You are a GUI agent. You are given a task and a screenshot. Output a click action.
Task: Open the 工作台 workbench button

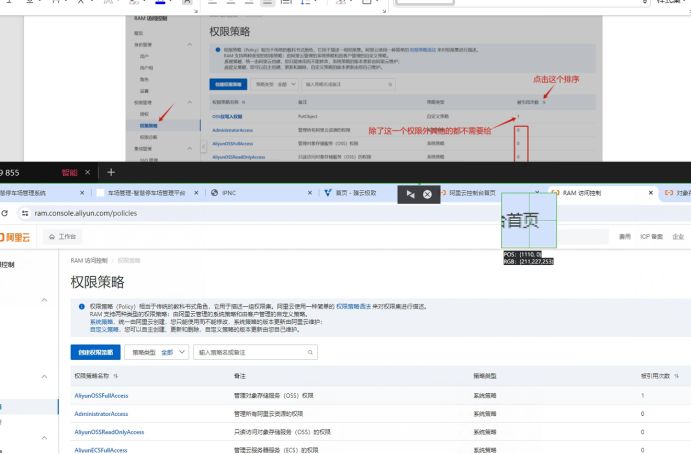point(63,237)
